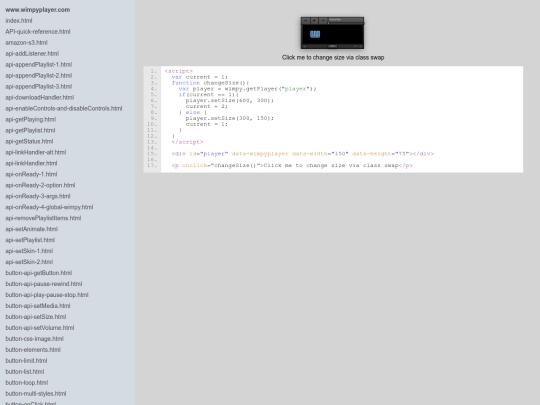The width and height of the screenshot is (540, 405).
Task: Open button-multi-styles.html
Action: point(36,394)
